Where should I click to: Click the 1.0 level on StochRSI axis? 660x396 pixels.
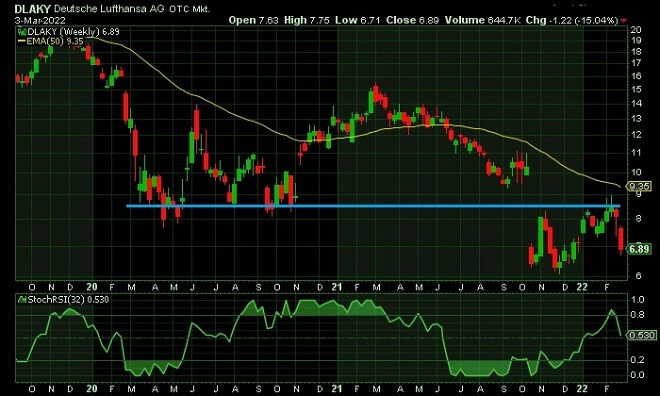(638, 300)
